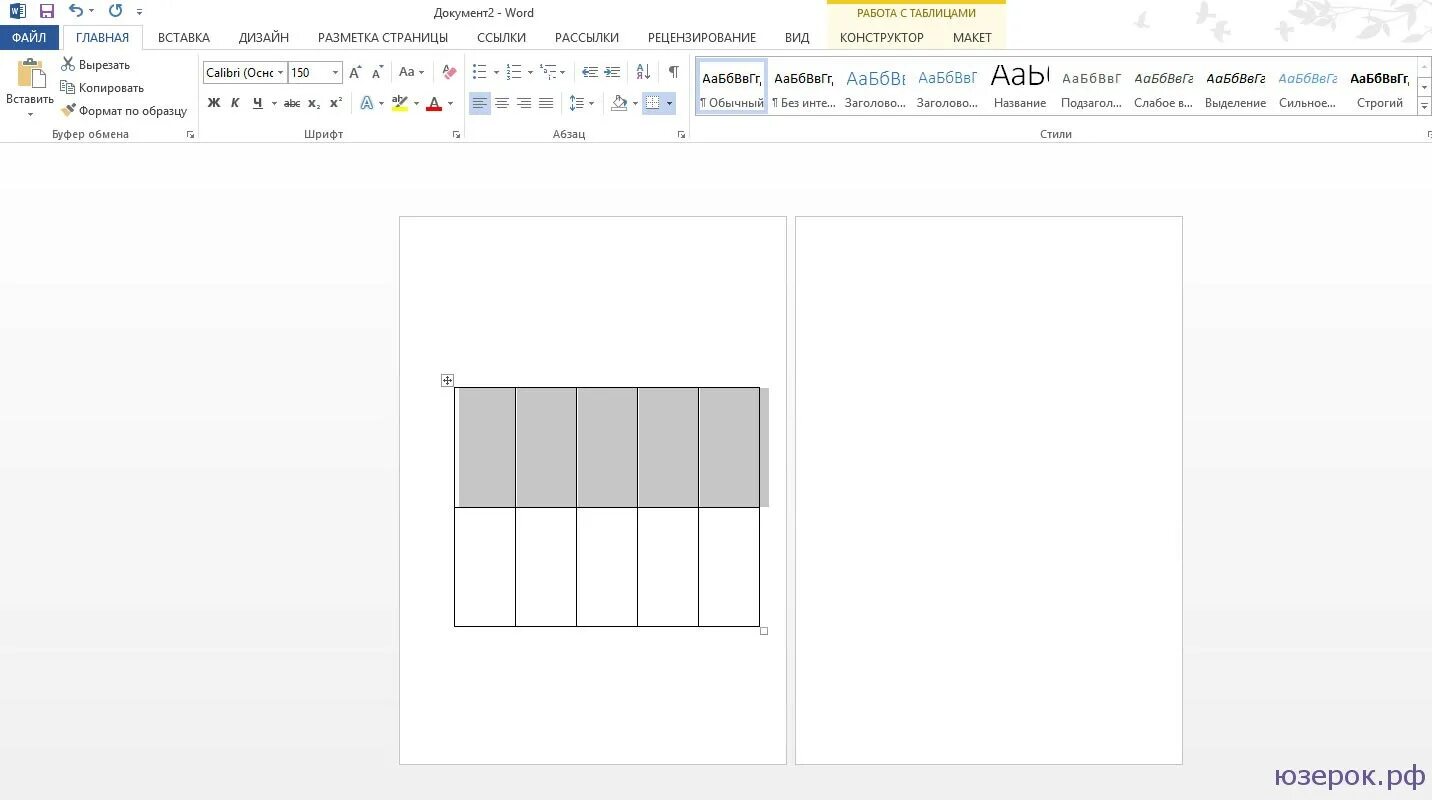Apply the Название style

(x=1020, y=87)
